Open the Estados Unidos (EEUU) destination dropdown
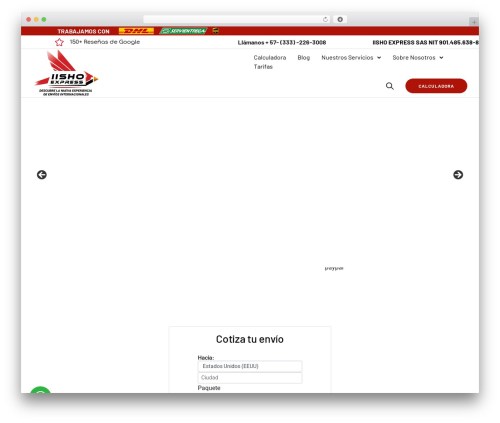This screenshot has width=500, height=423. [250, 366]
